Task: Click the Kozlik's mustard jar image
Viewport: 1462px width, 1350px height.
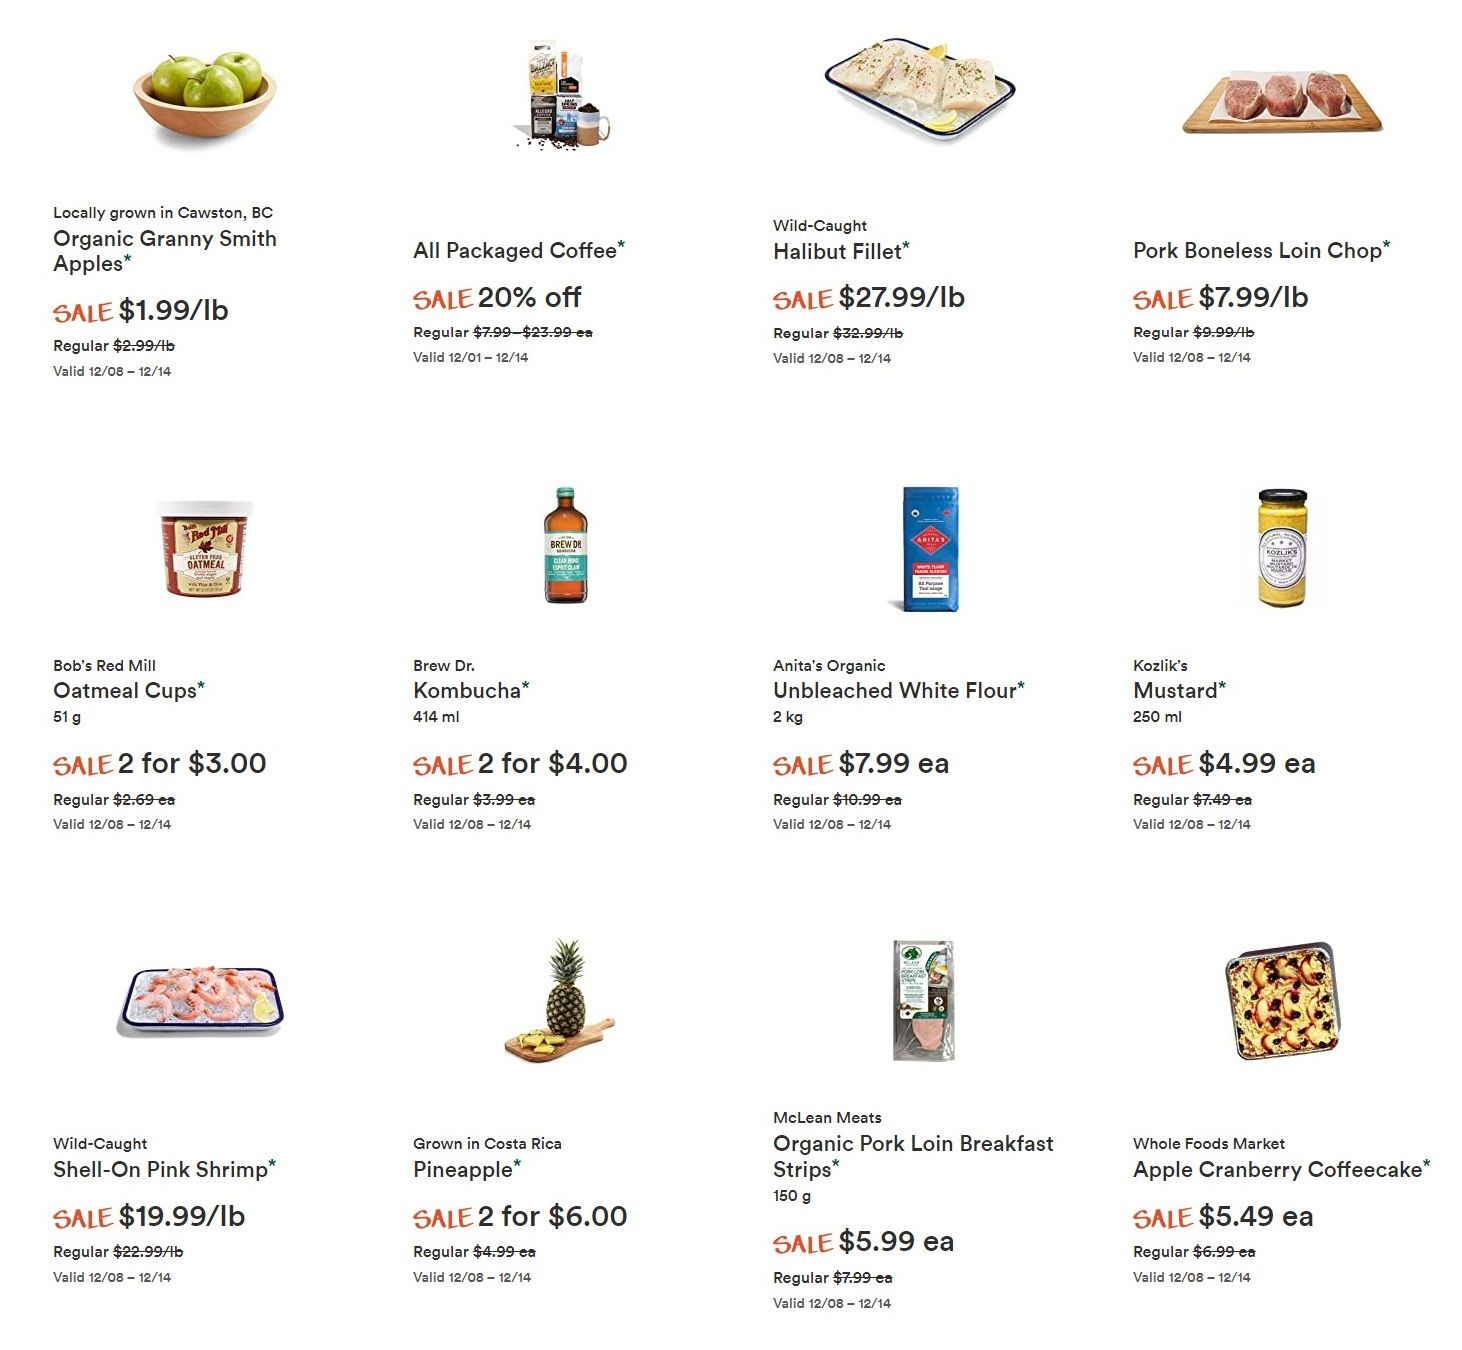Action: pyautogui.click(x=1282, y=548)
